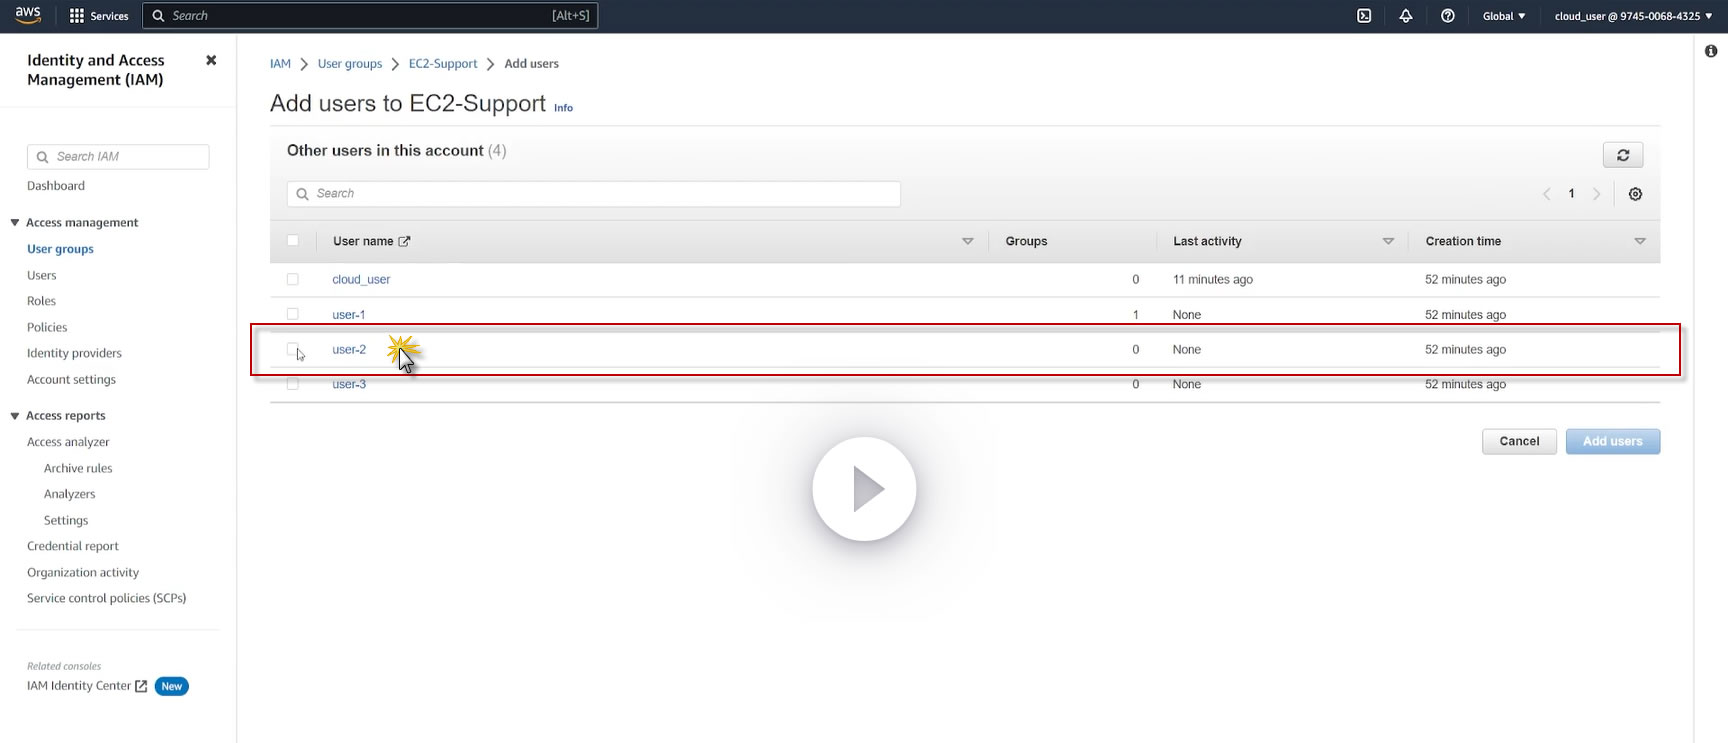1728x743 pixels.
Task: Click the Add users button
Action: click(x=1612, y=441)
